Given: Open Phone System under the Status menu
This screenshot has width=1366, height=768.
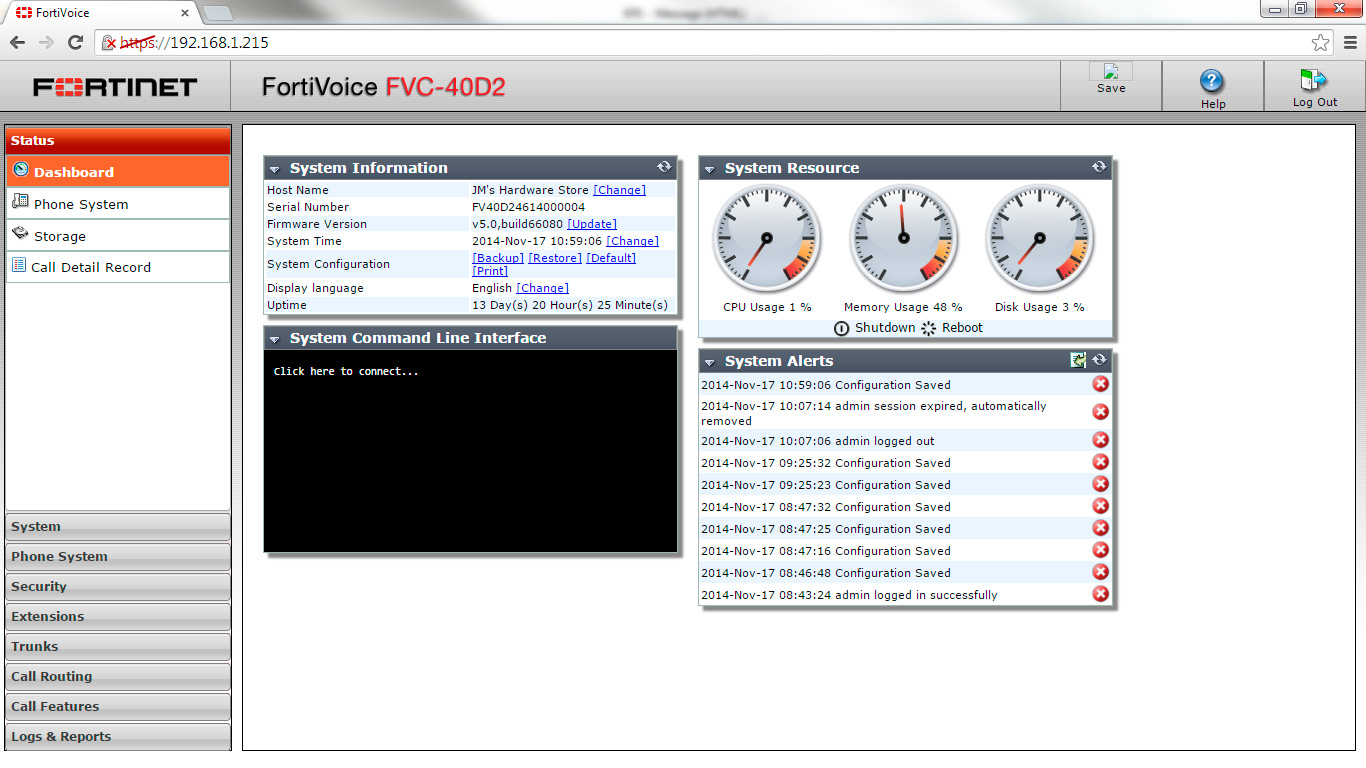Looking at the screenshot, I should 118,203.
